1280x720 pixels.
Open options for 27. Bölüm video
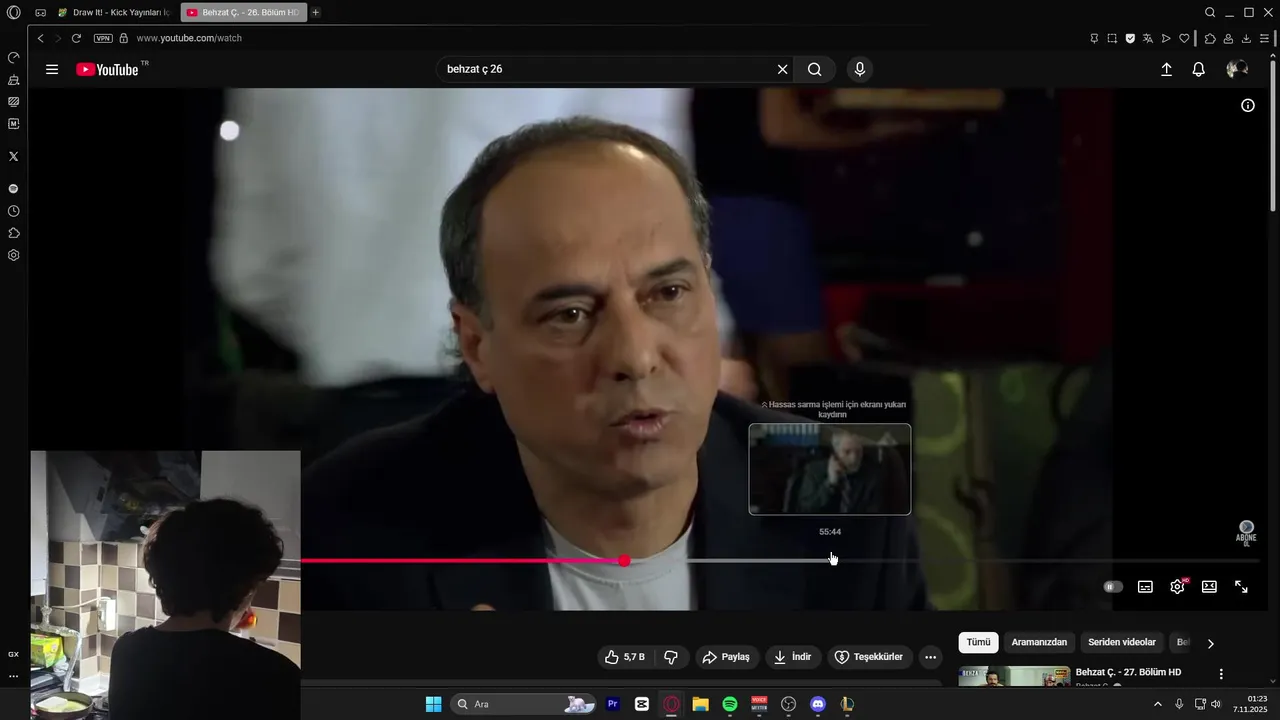click(x=1221, y=674)
